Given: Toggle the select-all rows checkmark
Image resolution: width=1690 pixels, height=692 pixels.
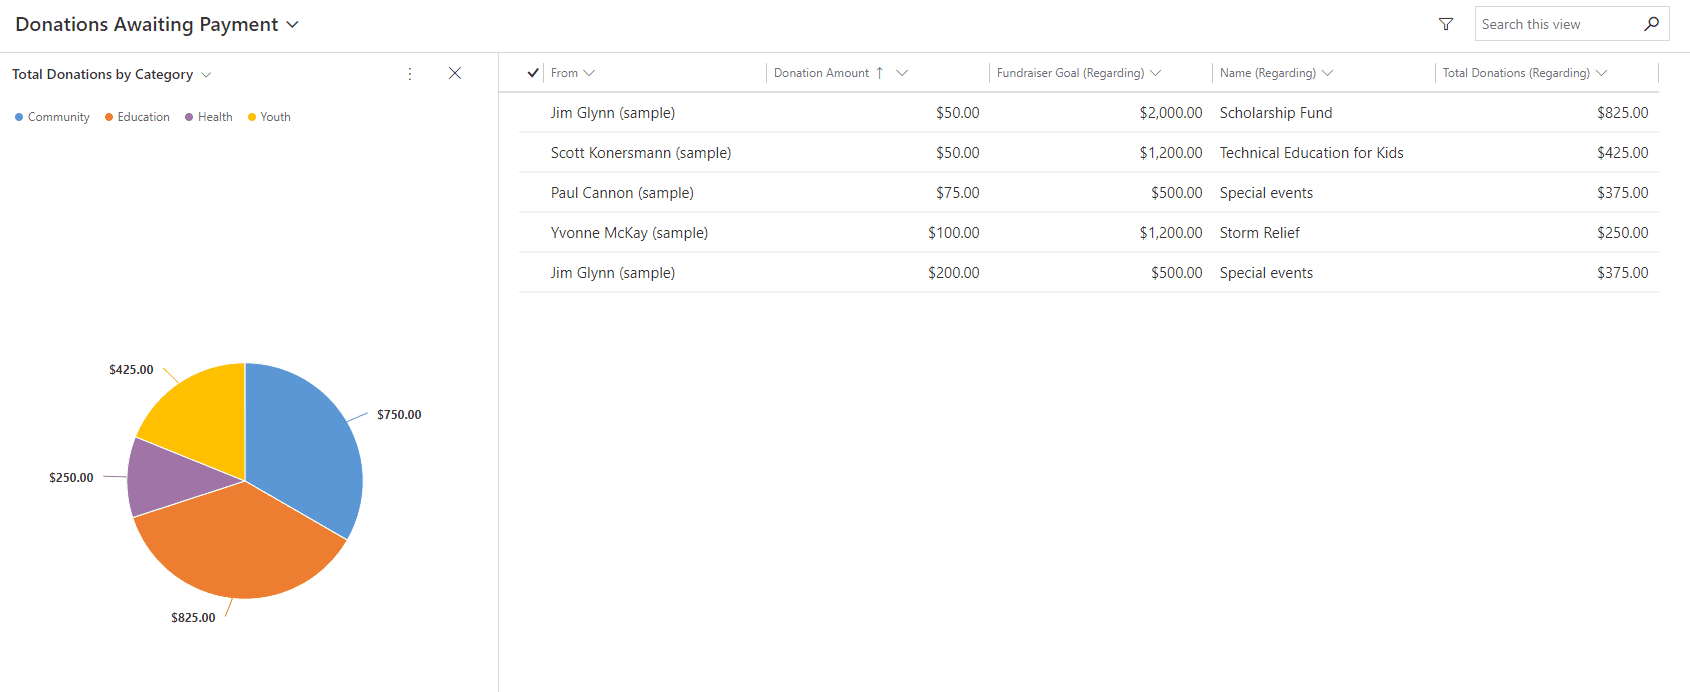Looking at the screenshot, I should pyautogui.click(x=533, y=73).
